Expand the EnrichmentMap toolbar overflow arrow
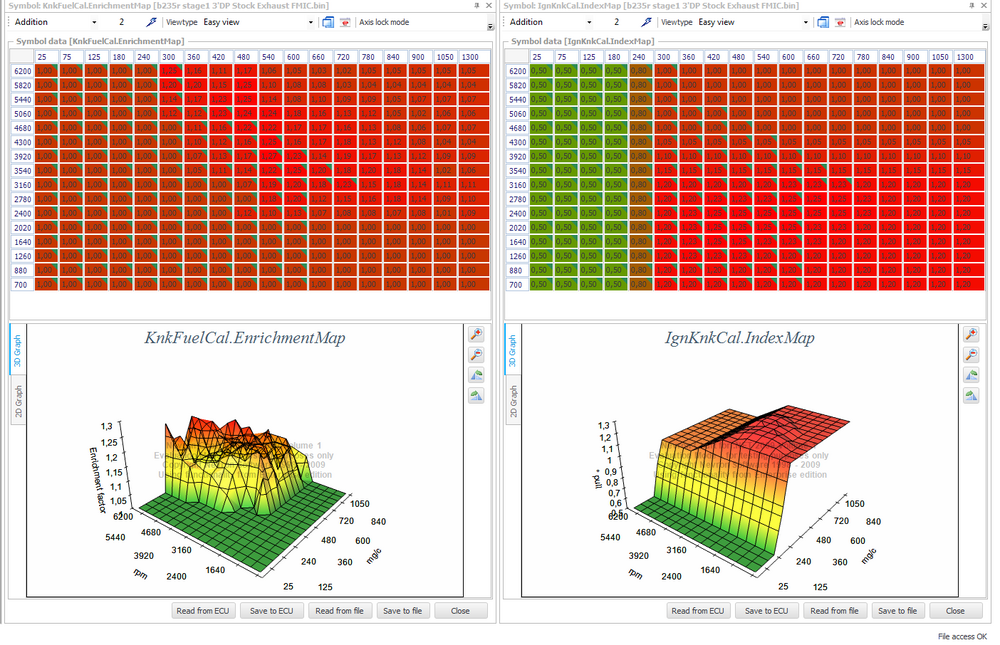1000x645 pixels. coord(490,27)
